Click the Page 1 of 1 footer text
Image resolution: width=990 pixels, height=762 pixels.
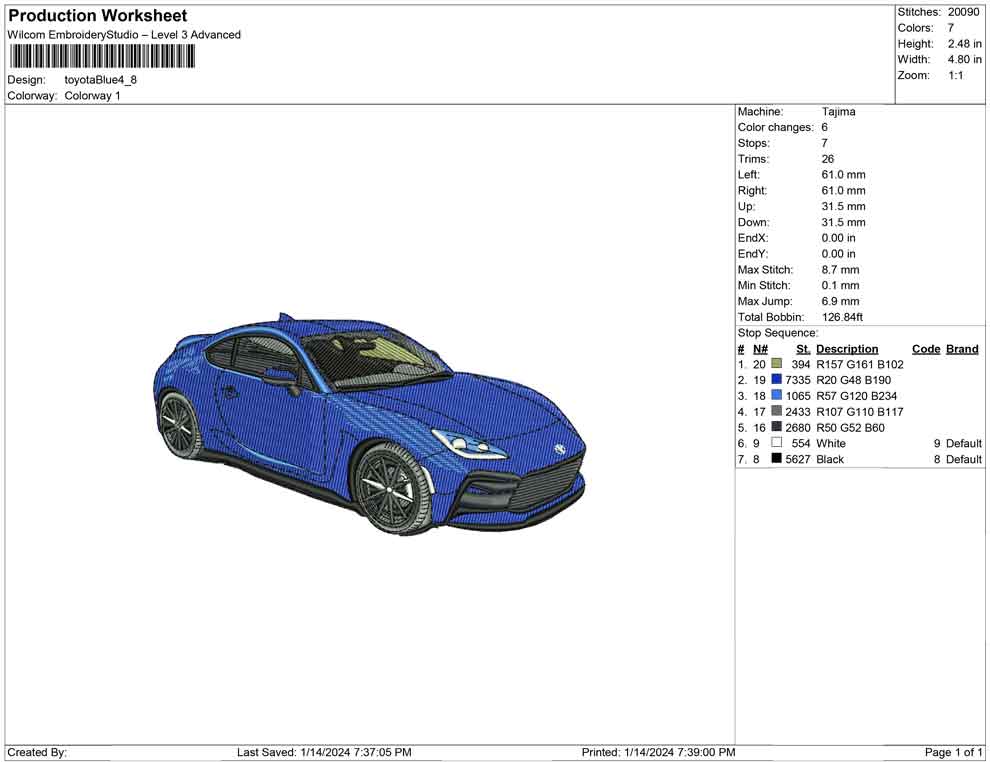[x=953, y=752]
